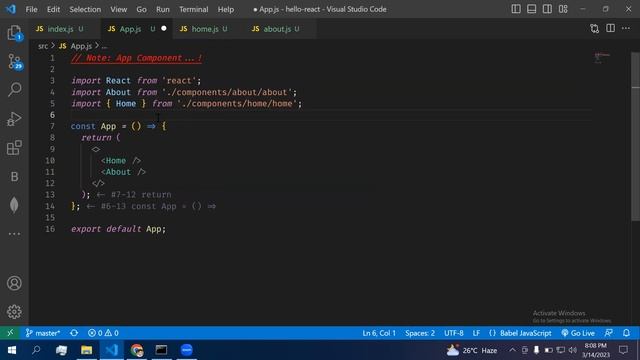The height and width of the screenshot is (360, 640).
Task: Open the View menu
Action: [x=118, y=9]
